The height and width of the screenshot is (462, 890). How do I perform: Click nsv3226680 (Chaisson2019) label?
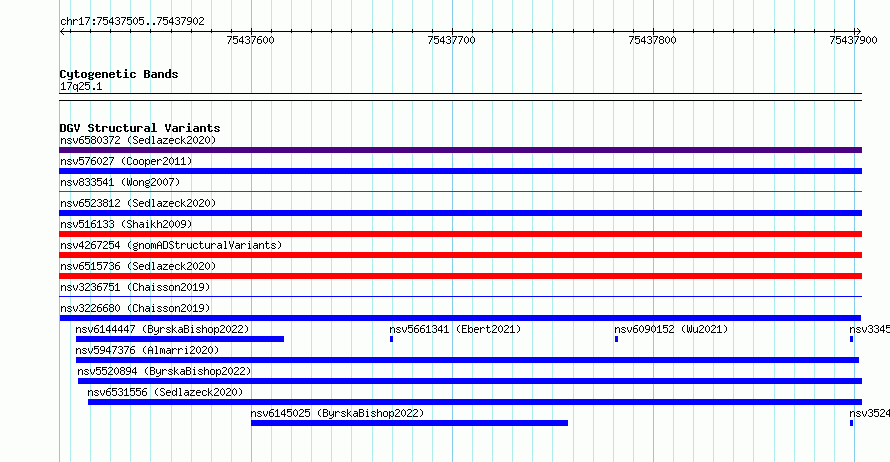tap(135, 308)
